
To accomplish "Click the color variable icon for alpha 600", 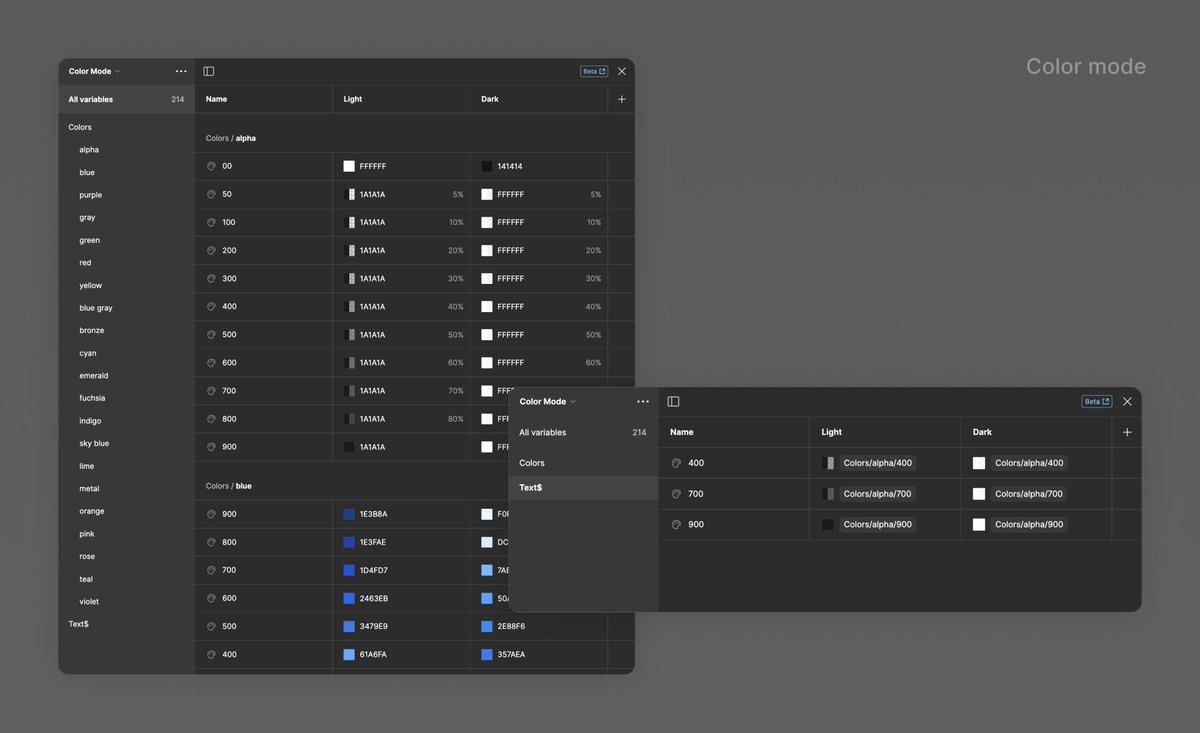I will [211, 362].
